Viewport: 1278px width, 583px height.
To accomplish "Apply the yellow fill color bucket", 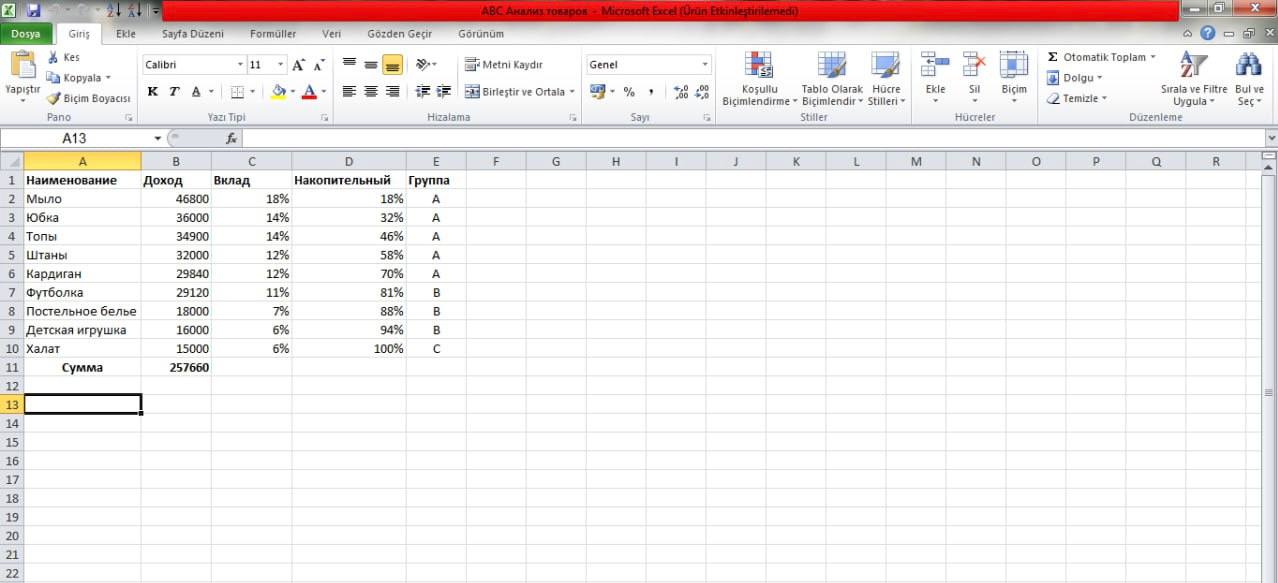I will (x=279, y=91).
